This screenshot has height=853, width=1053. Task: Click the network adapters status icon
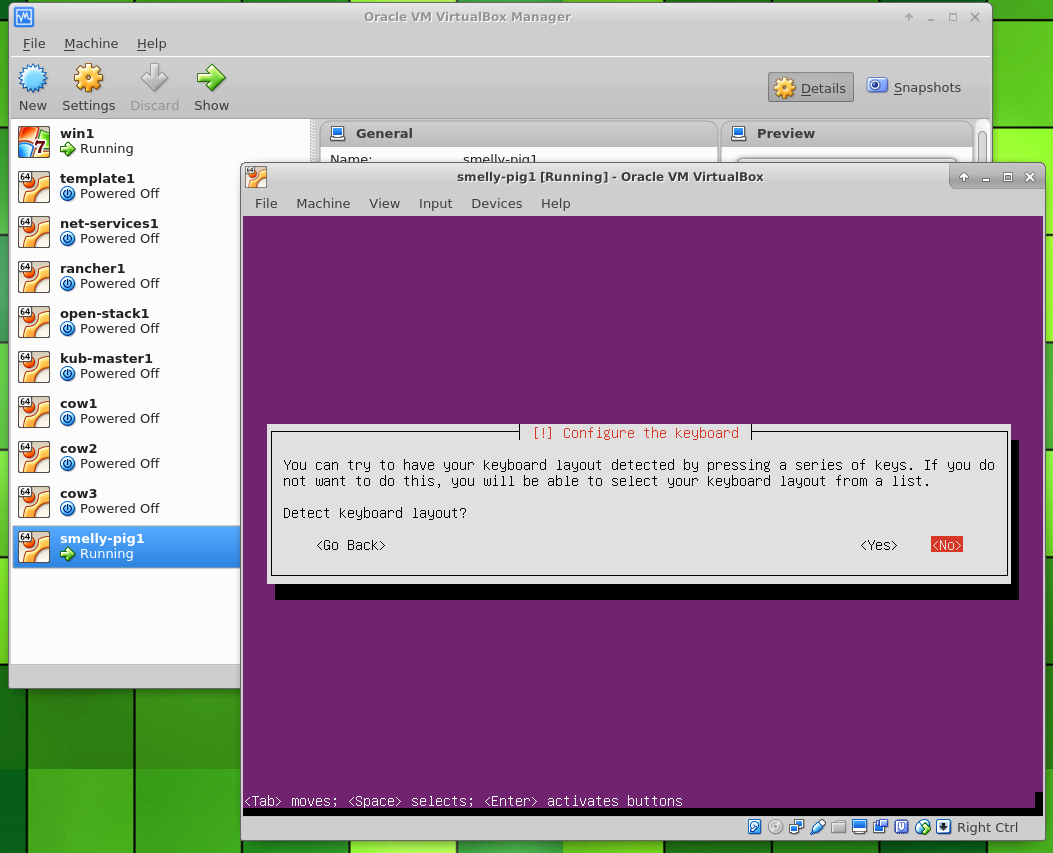[x=796, y=827]
